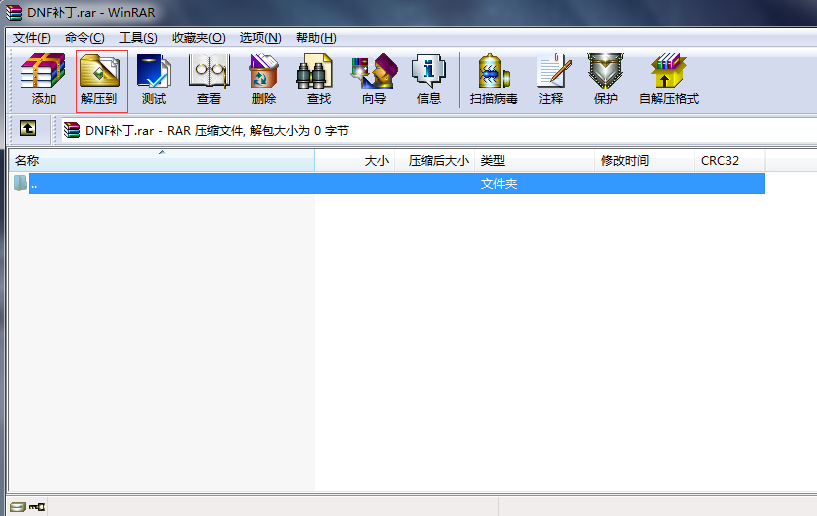Sort by 压缩后大小 column header
The image size is (817, 516).
point(435,161)
